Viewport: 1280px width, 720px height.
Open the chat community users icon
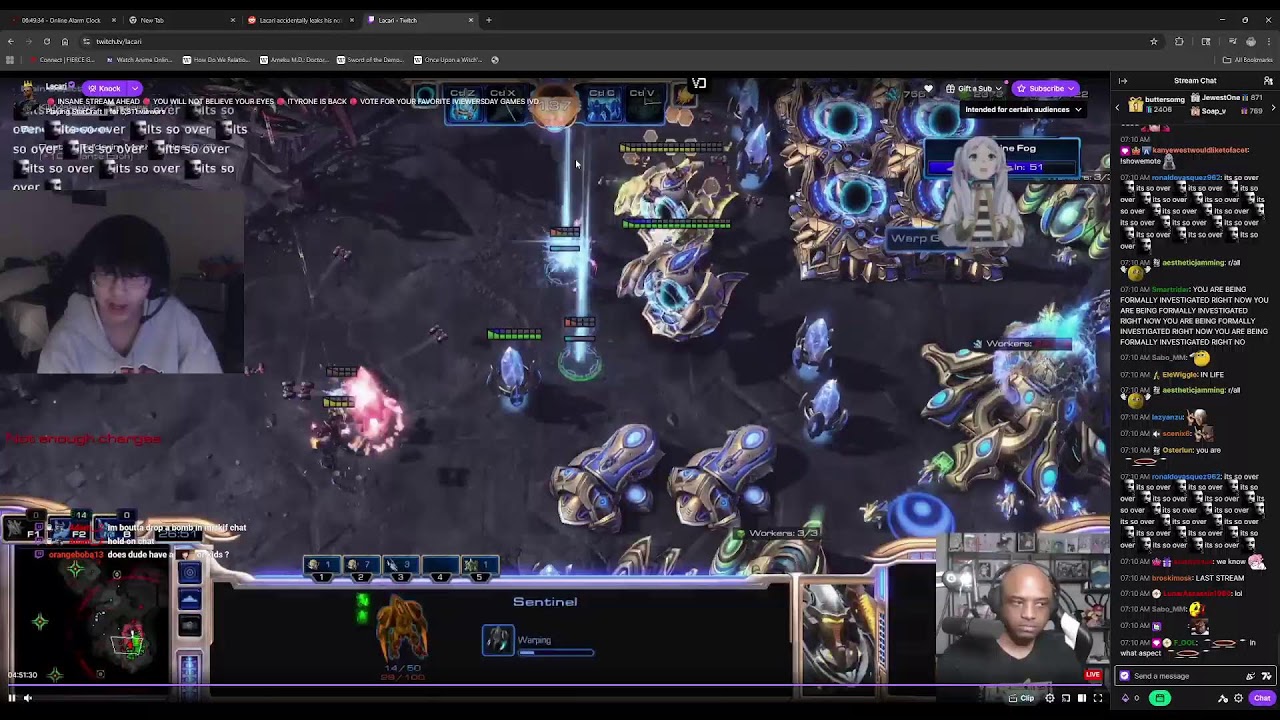(1268, 81)
